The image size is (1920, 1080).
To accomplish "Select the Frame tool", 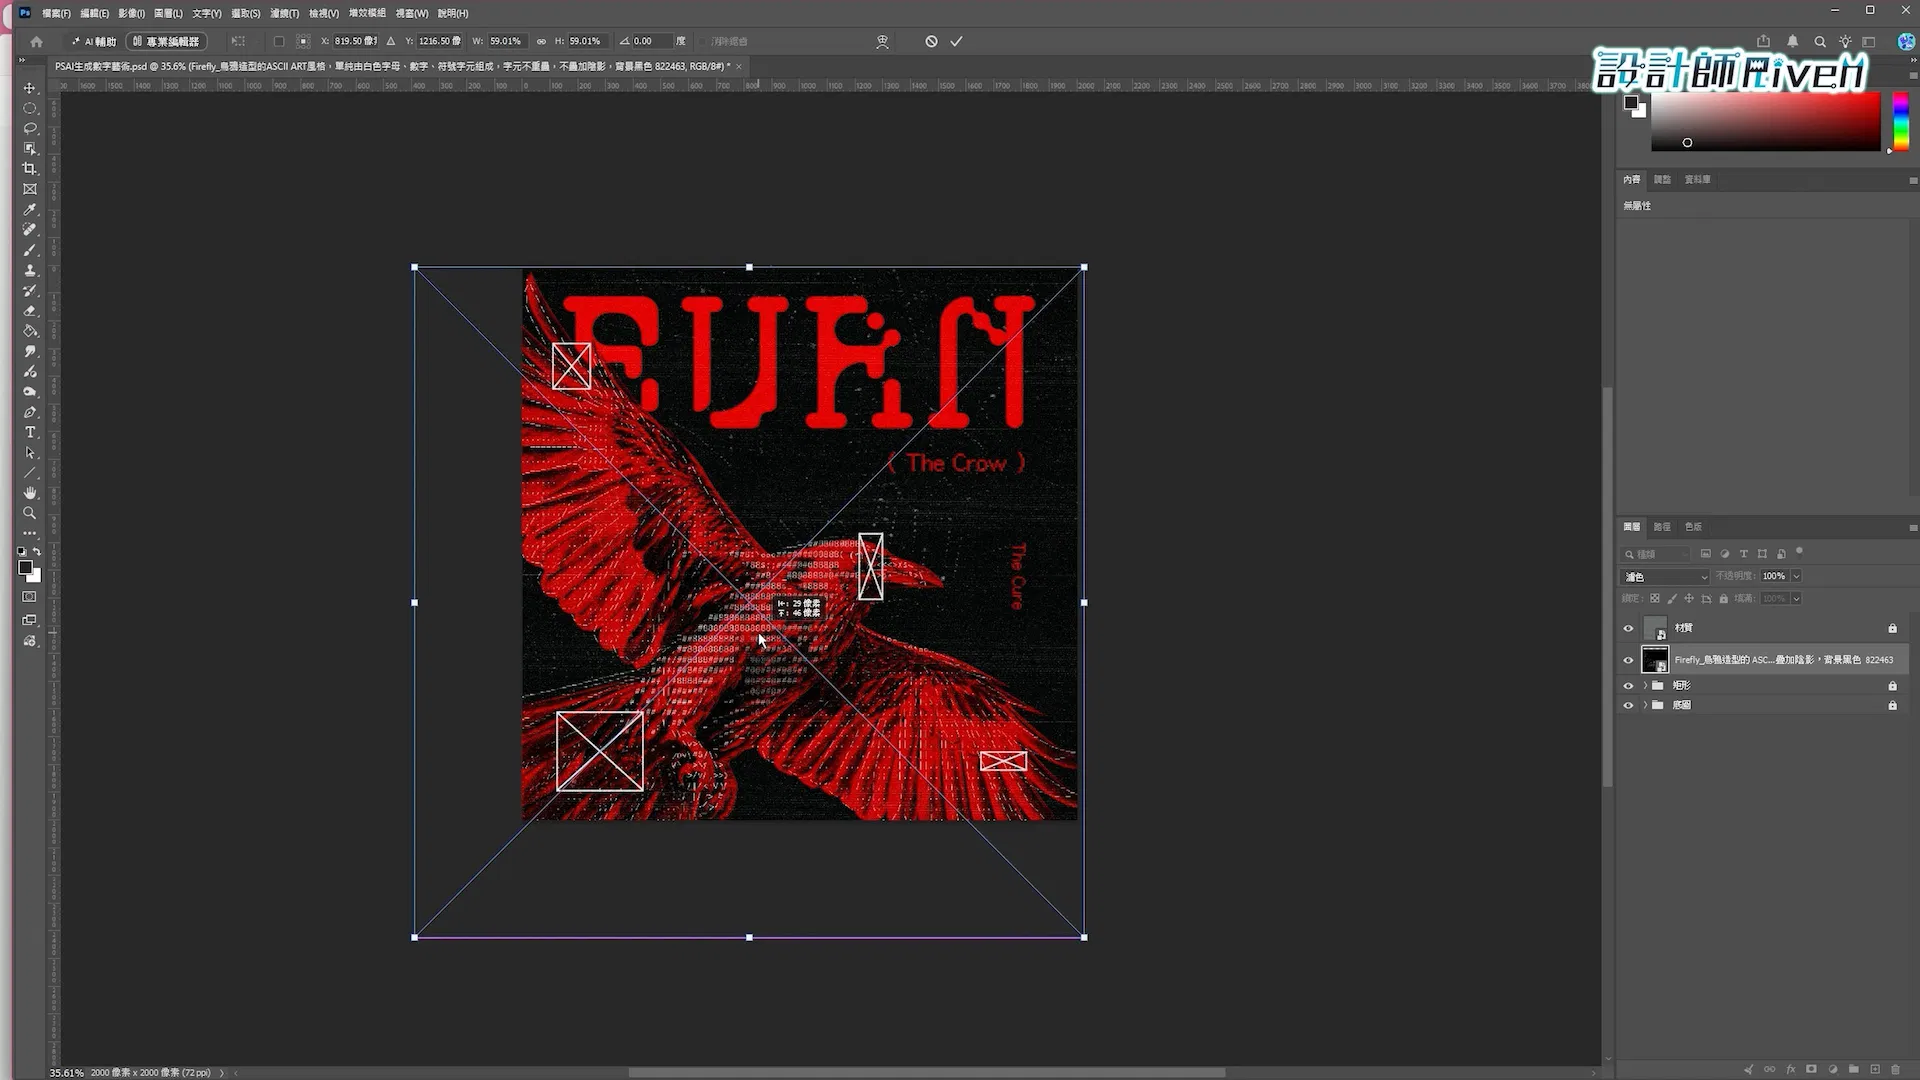I will tap(30, 189).
